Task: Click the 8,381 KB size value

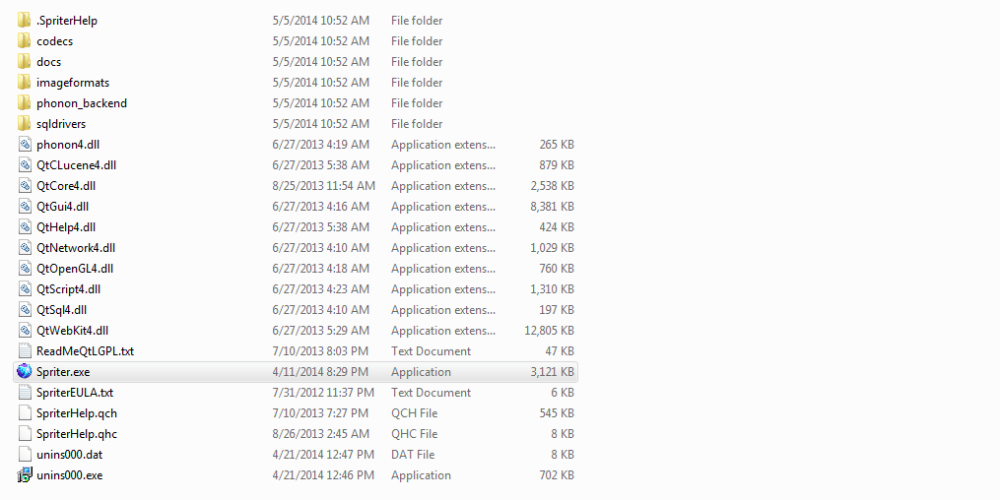Action: [552, 207]
